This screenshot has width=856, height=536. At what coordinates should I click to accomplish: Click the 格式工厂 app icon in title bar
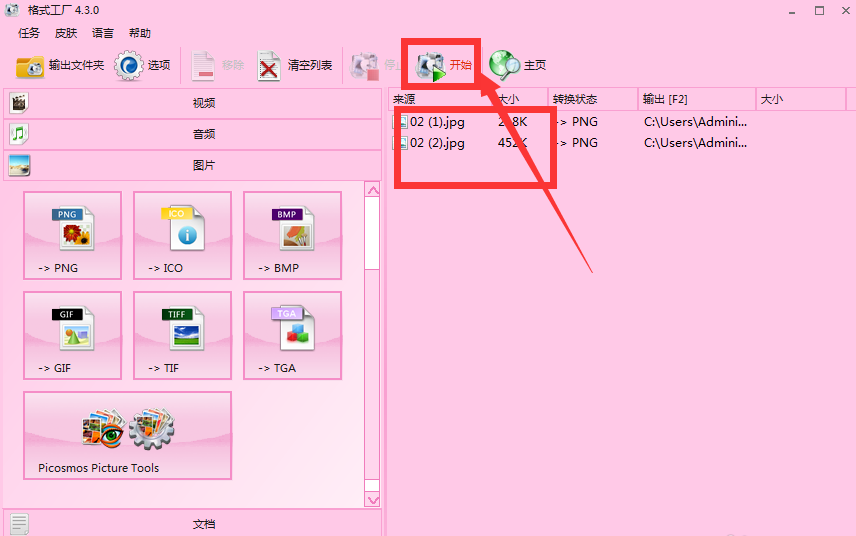pos(12,10)
